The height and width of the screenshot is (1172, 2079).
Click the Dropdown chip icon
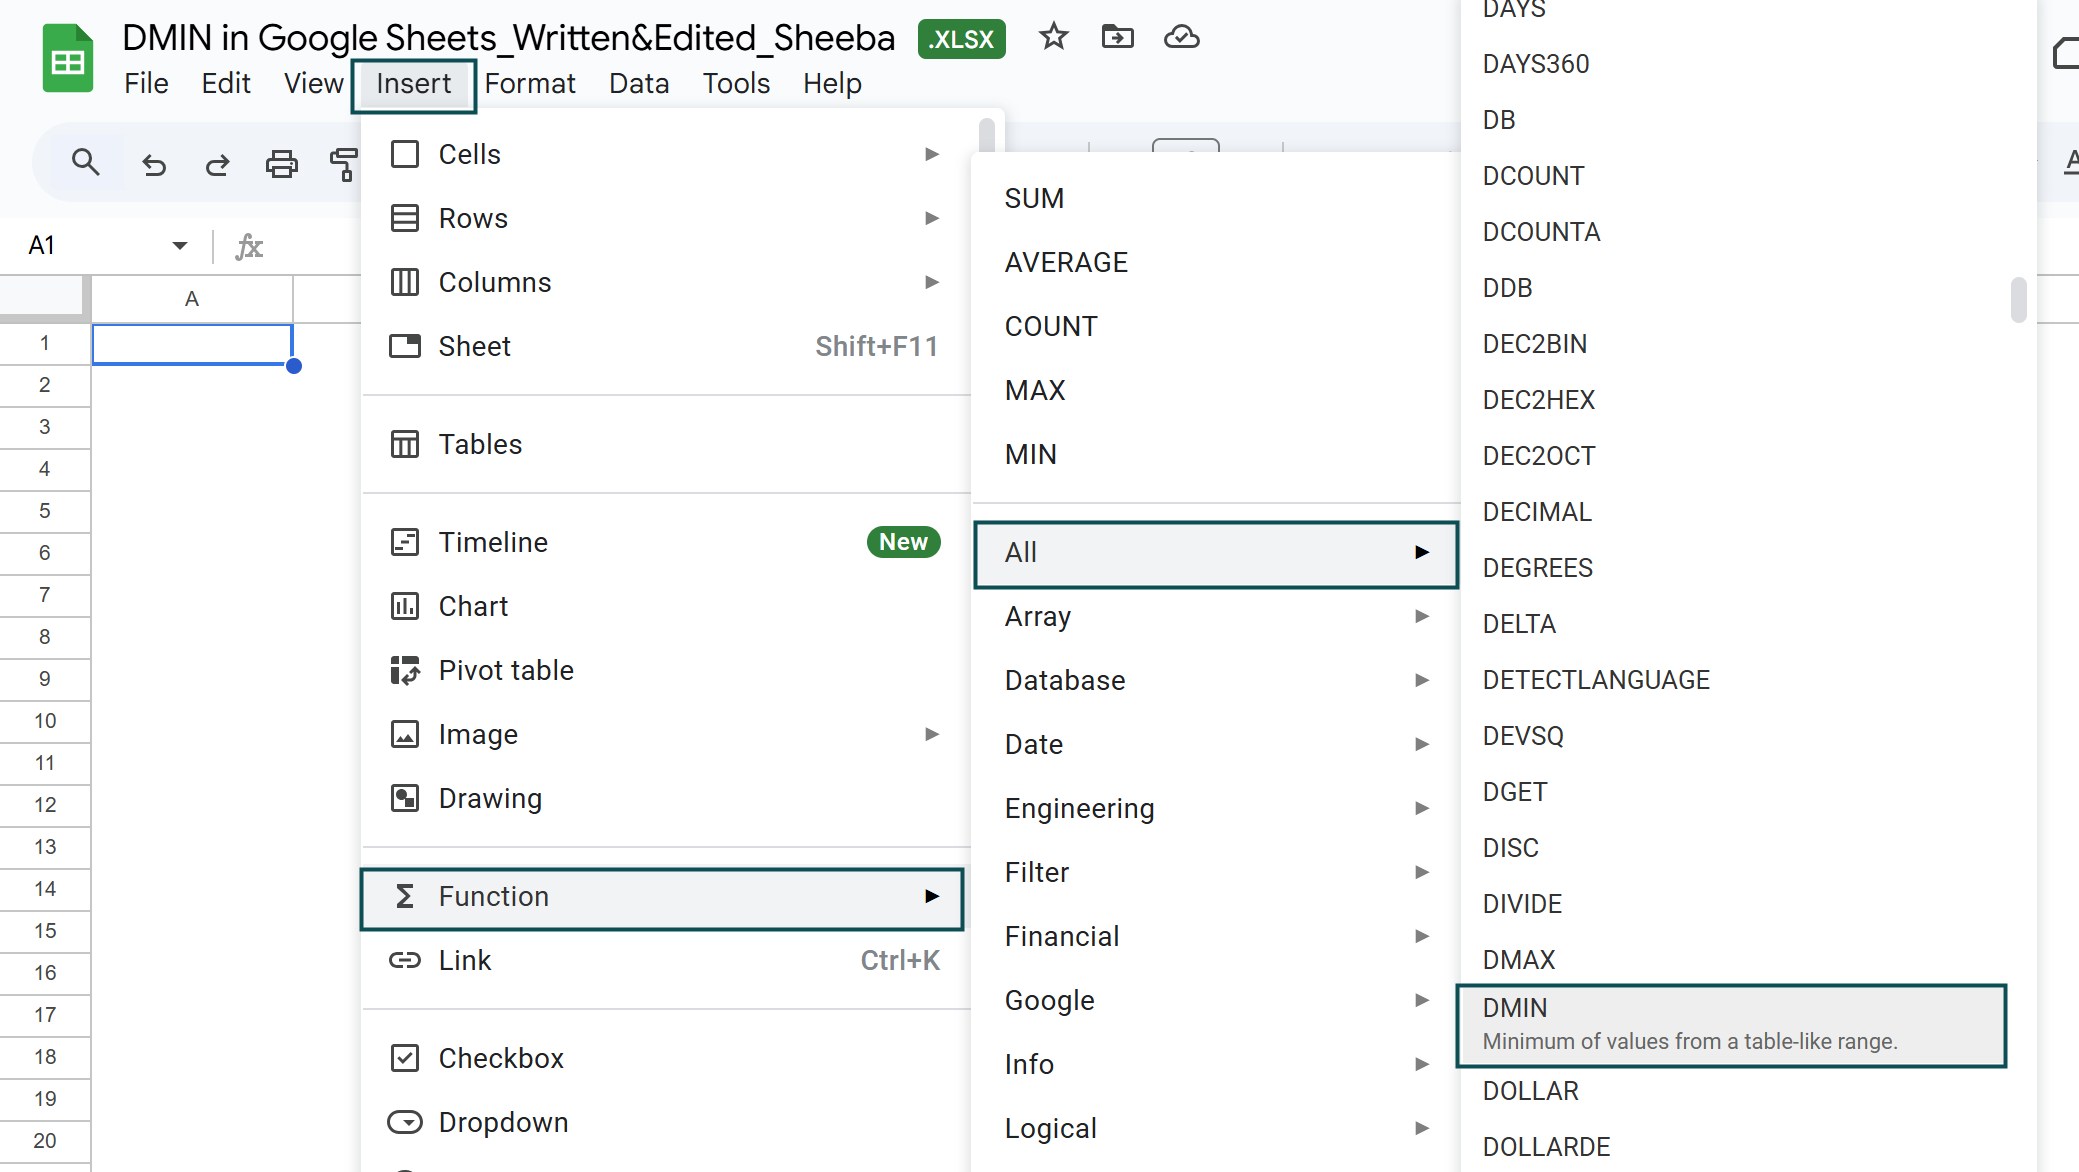(x=405, y=1122)
